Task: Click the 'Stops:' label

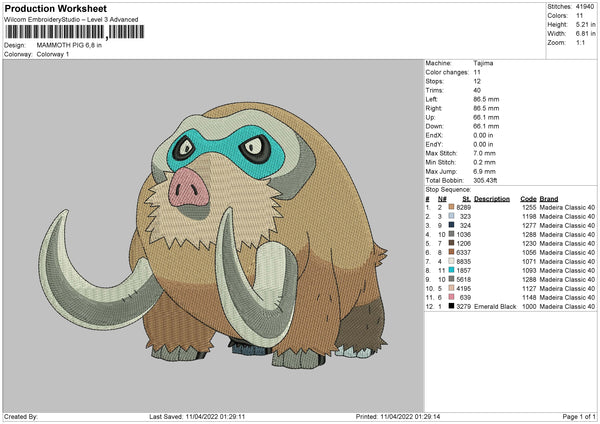Action: point(434,81)
